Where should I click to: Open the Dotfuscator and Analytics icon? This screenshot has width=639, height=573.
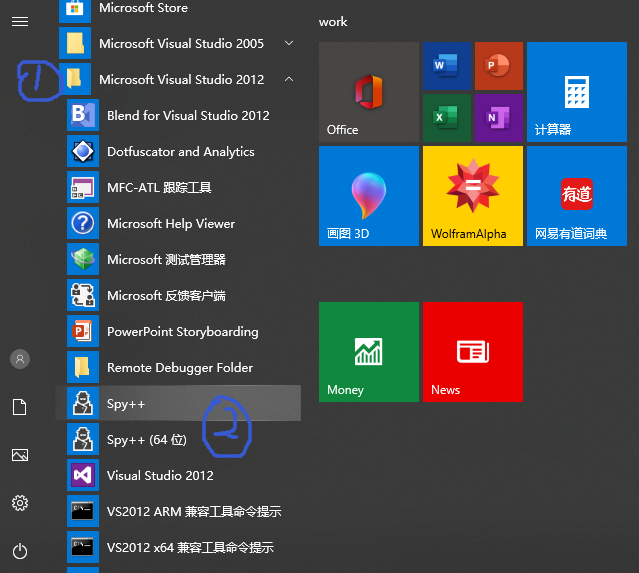83,151
